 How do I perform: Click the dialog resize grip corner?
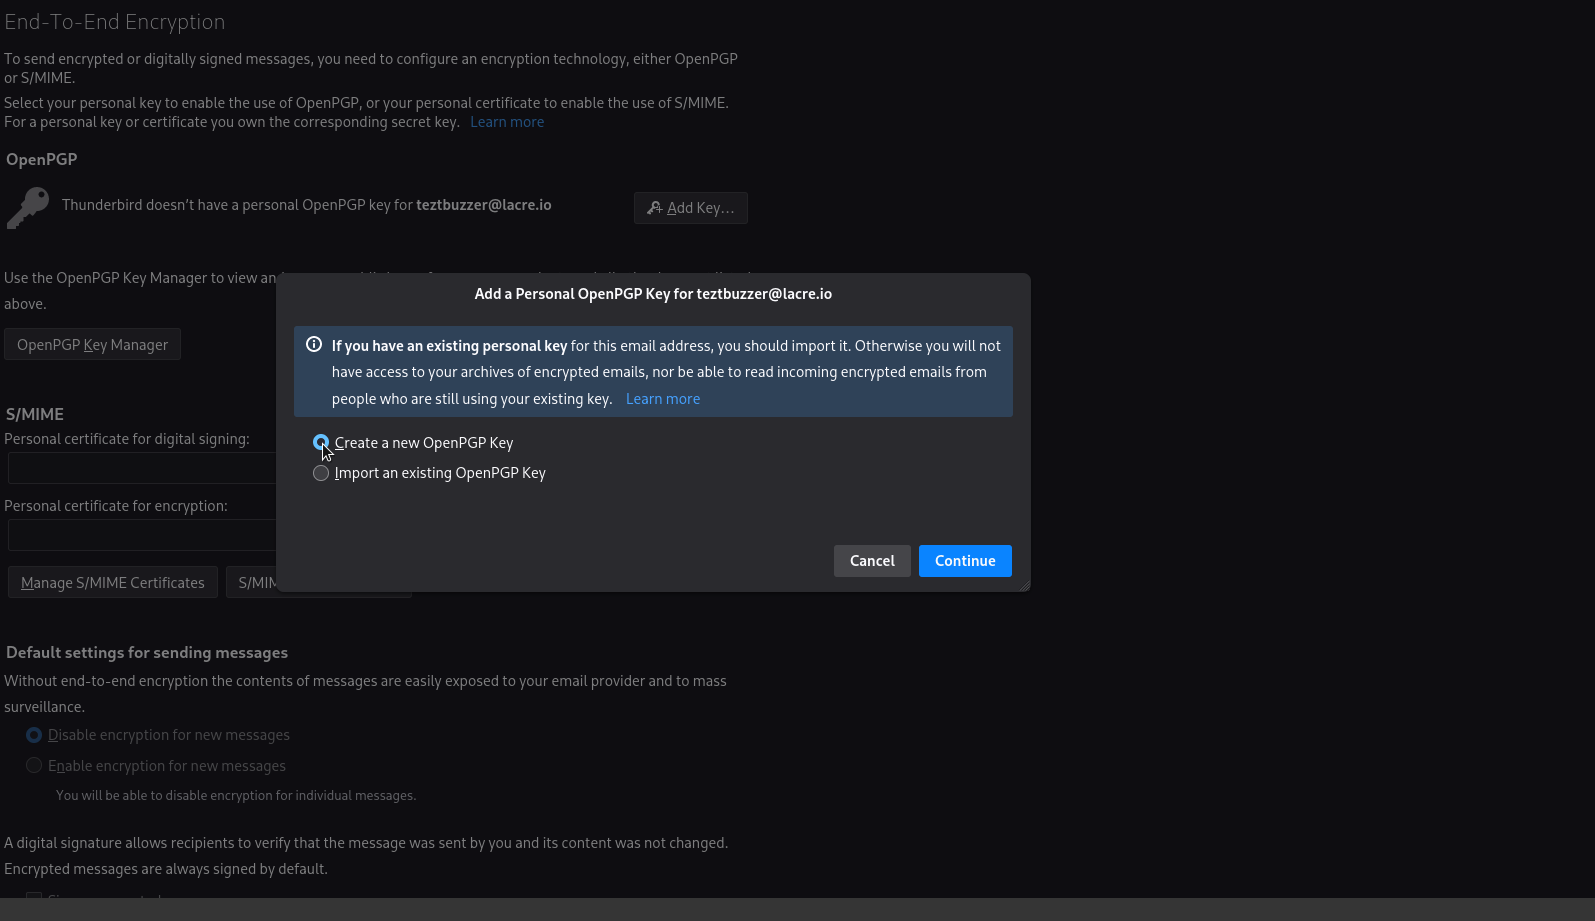pos(1024,586)
